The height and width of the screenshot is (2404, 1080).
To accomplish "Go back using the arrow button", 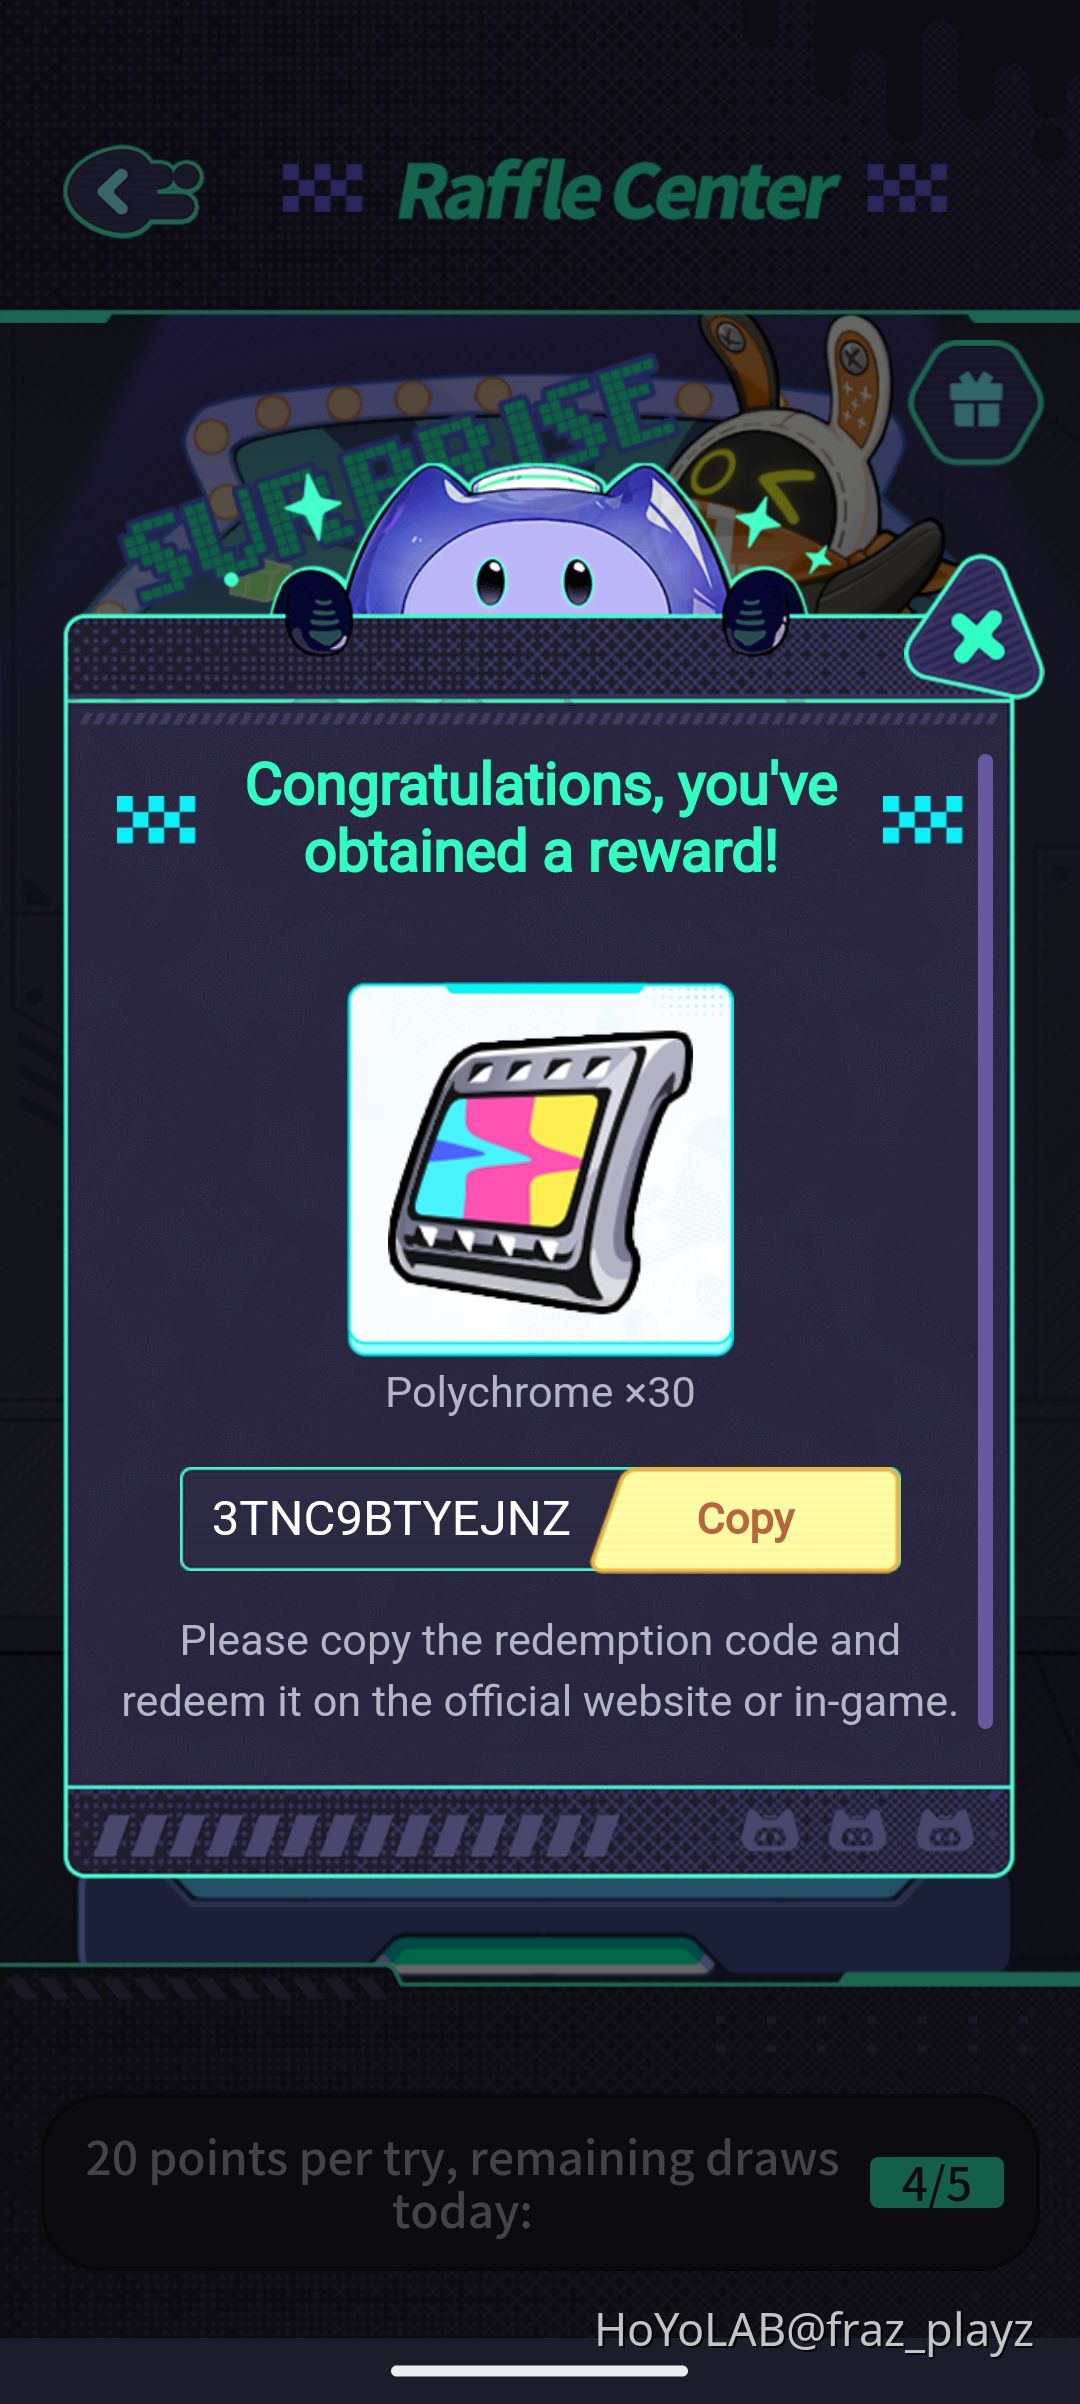I will [x=133, y=191].
